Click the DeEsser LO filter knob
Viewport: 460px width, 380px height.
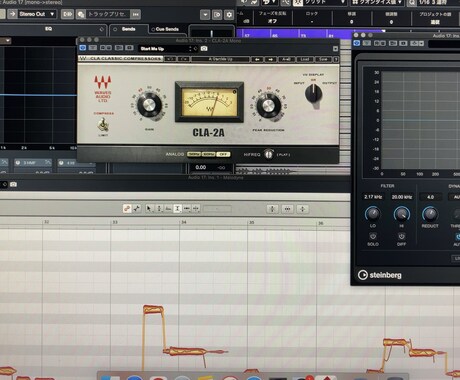coord(373,214)
